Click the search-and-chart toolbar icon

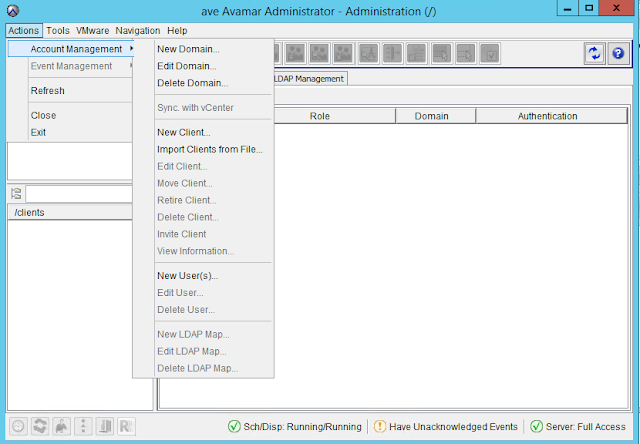pos(368,53)
